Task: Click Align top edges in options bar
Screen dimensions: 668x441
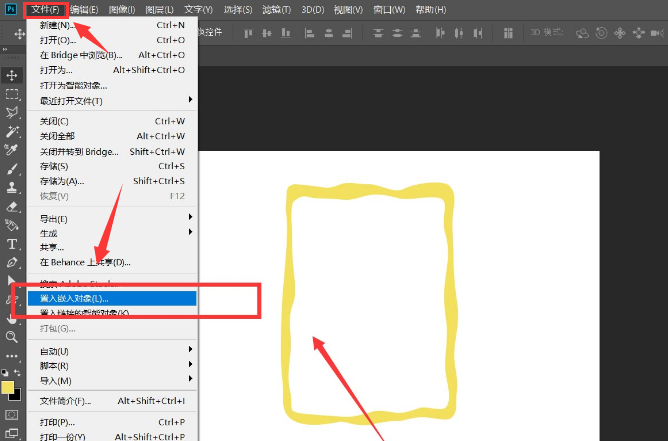Action: click(x=248, y=33)
